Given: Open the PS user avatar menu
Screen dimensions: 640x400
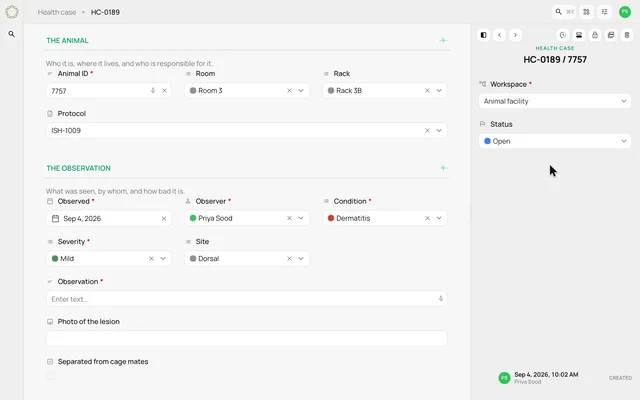Looking at the screenshot, I should click(624, 12).
